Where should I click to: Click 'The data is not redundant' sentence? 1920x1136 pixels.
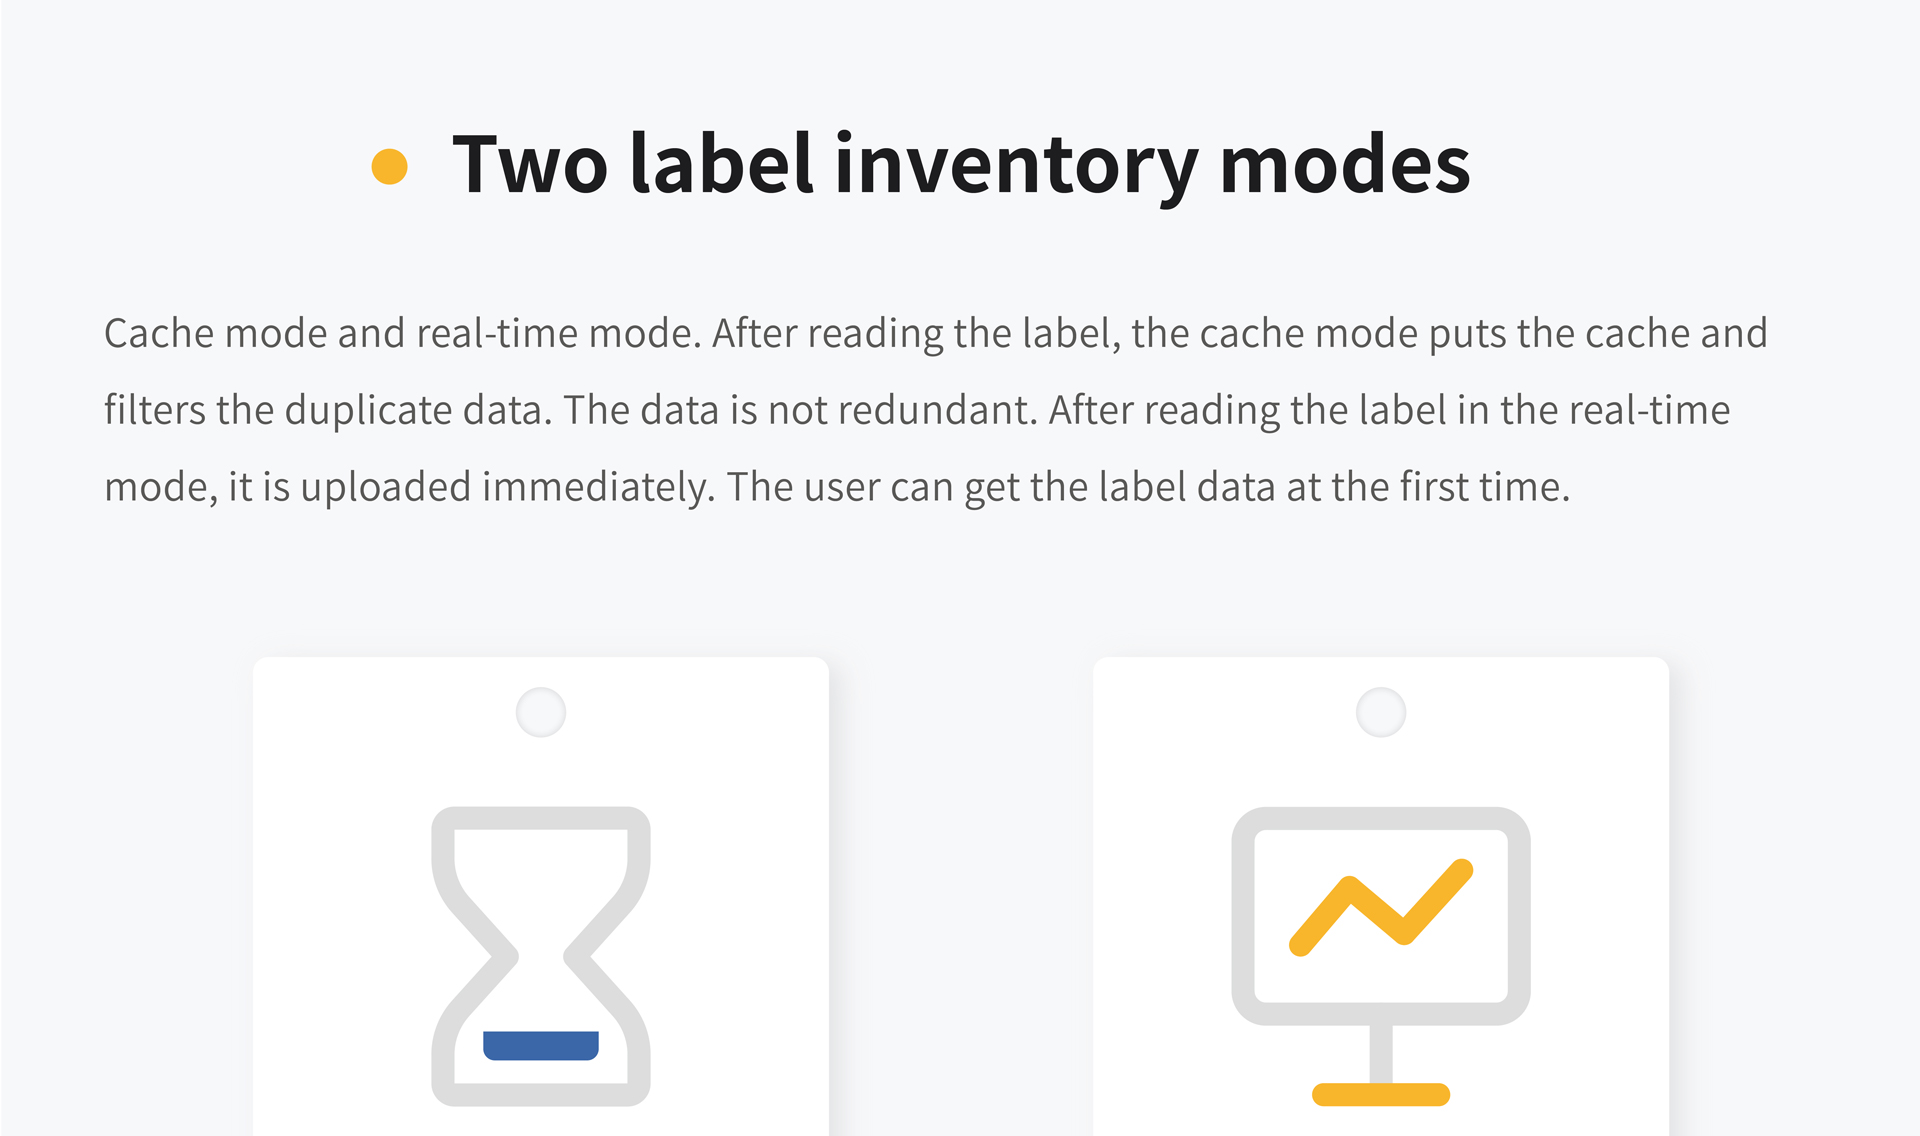(800, 410)
